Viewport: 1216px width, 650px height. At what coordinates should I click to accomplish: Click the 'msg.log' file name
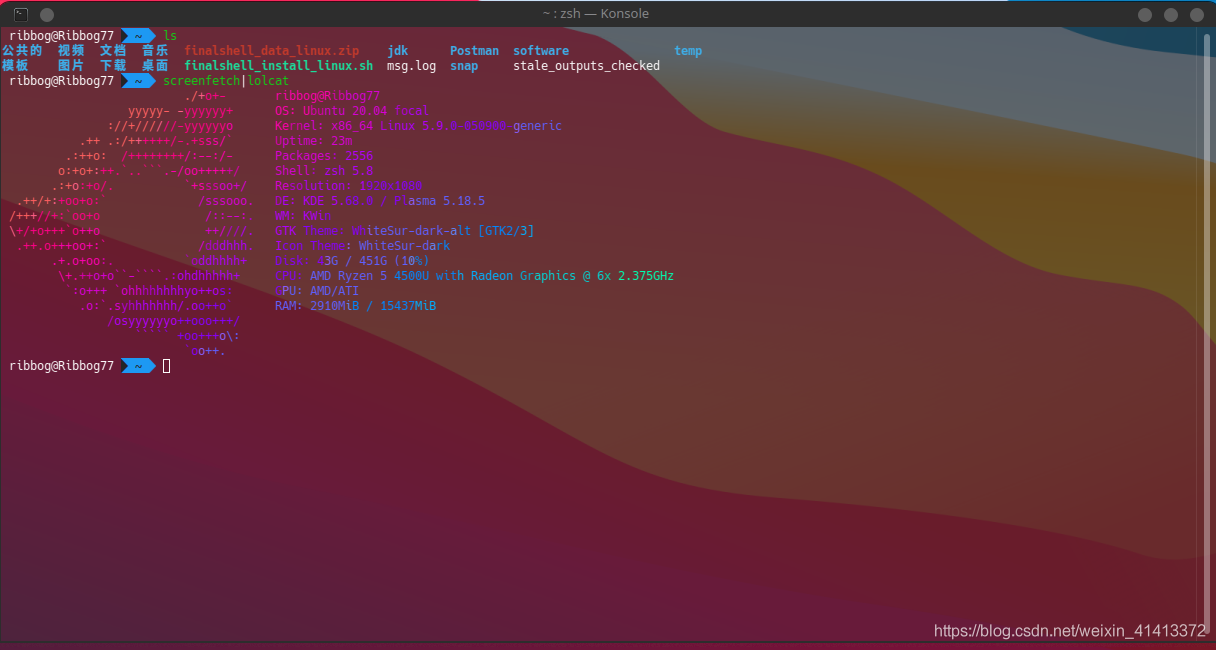pyautogui.click(x=411, y=66)
